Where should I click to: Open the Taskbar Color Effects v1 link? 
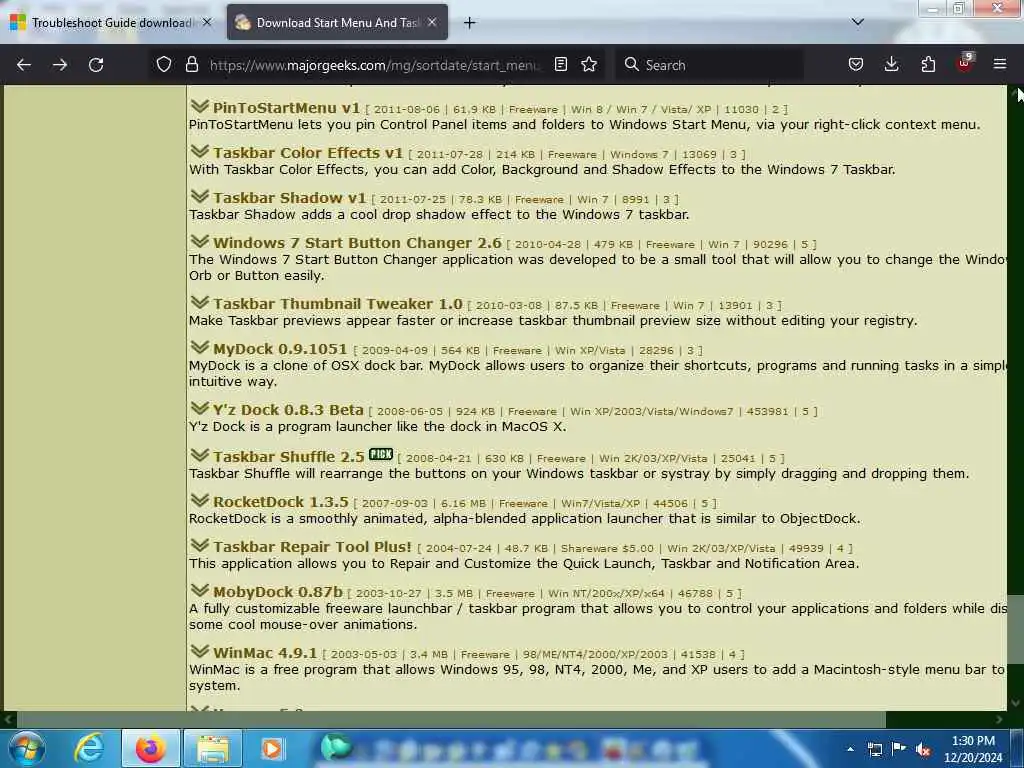coord(308,153)
